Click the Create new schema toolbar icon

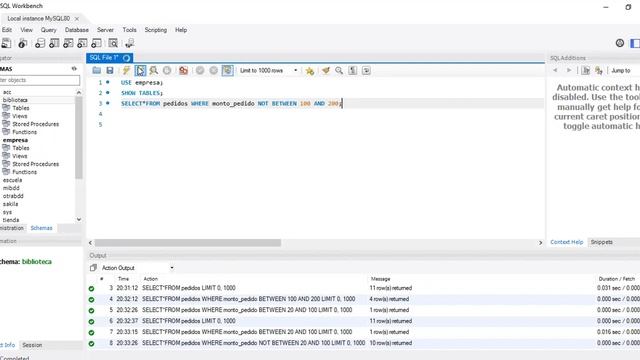(40, 43)
